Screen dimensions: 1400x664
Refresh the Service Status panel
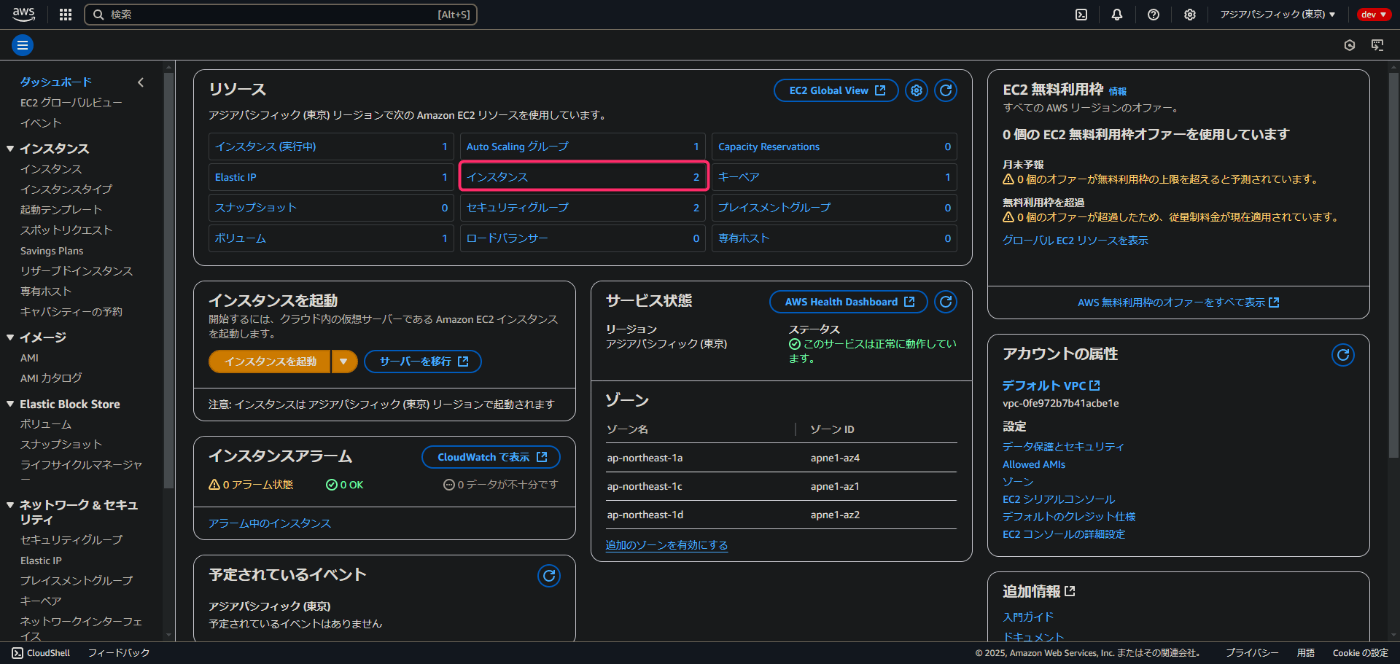coord(946,301)
